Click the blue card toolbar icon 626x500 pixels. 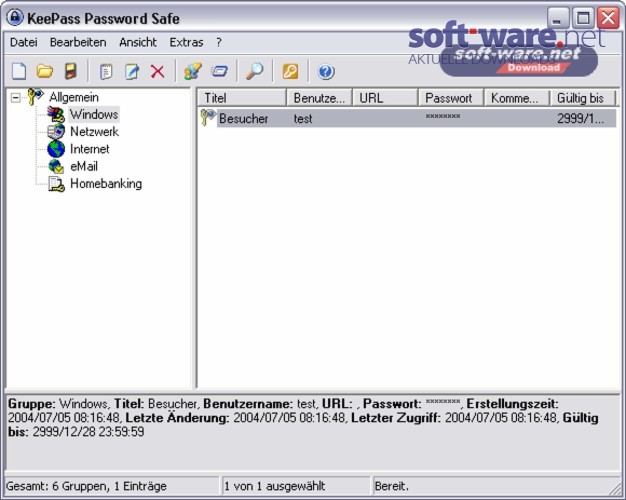pos(220,71)
